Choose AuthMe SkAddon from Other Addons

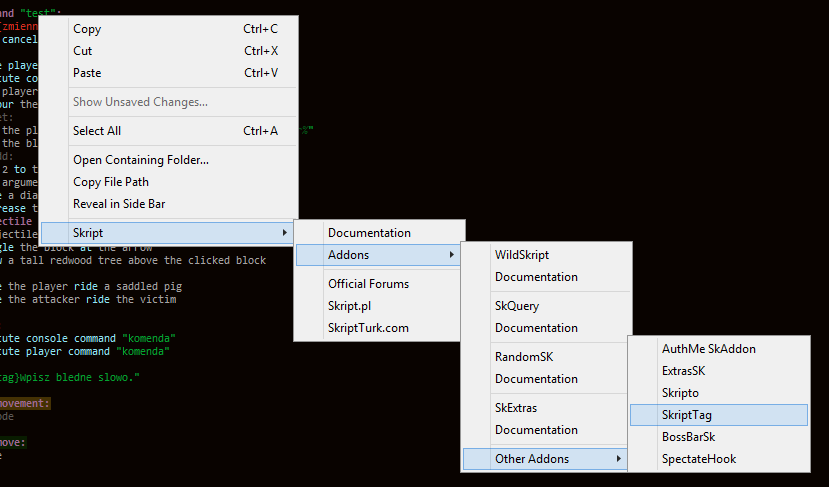pyautogui.click(x=719, y=349)
